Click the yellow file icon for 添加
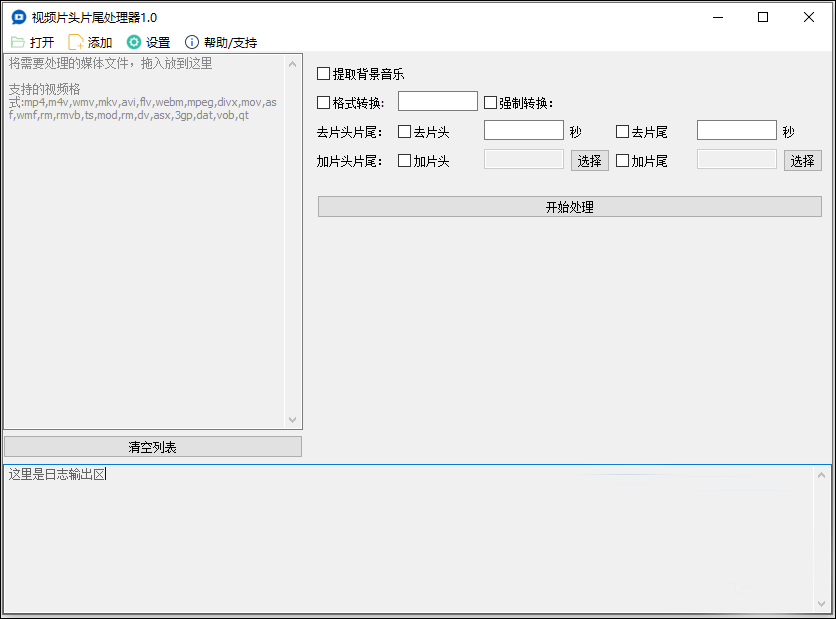 click(76, 42)
